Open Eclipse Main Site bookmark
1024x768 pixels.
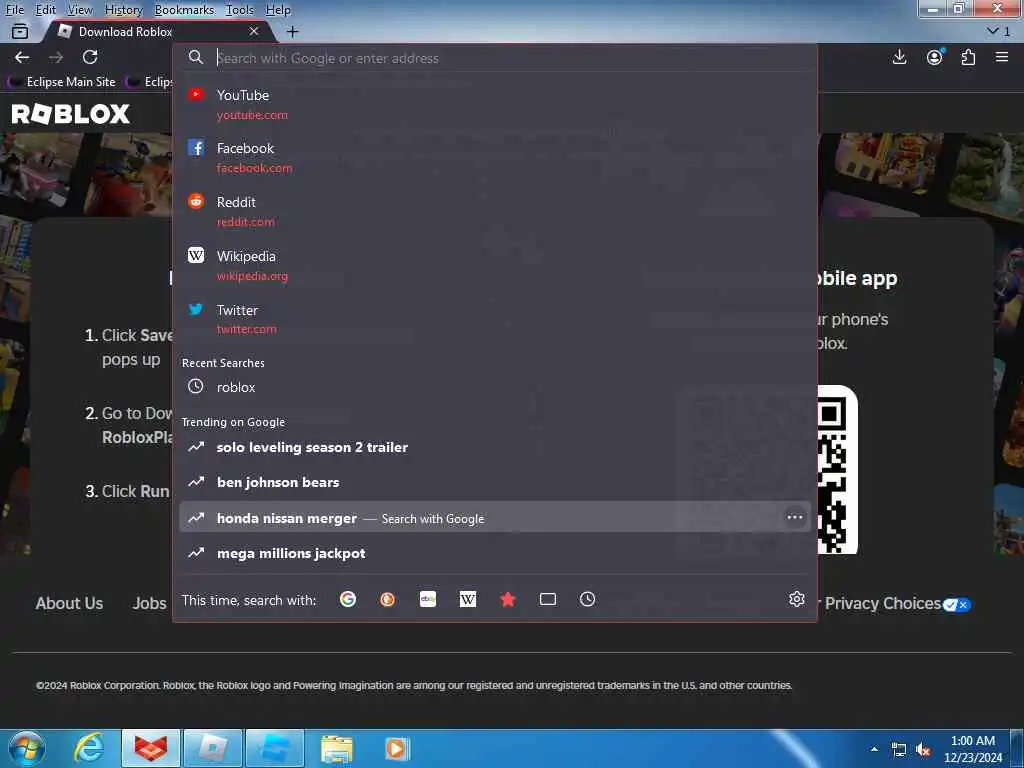click(63, 82)
